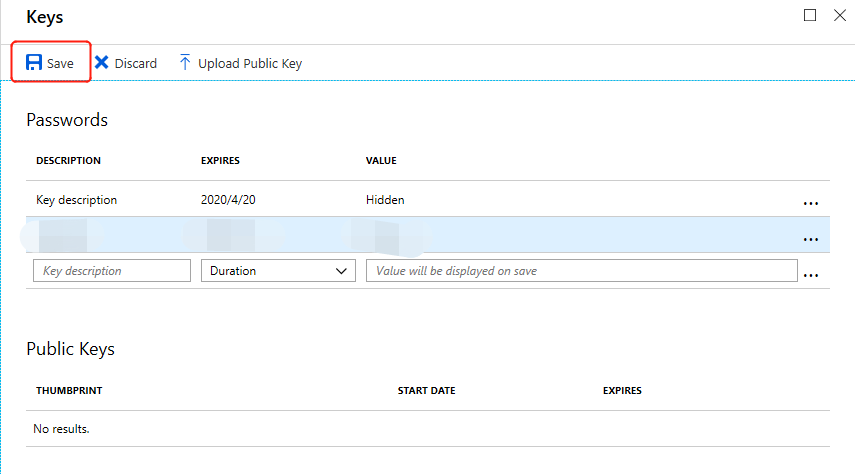Choose Upload Public Key text
Screen dimensions: 855x474
click(250, 63)
